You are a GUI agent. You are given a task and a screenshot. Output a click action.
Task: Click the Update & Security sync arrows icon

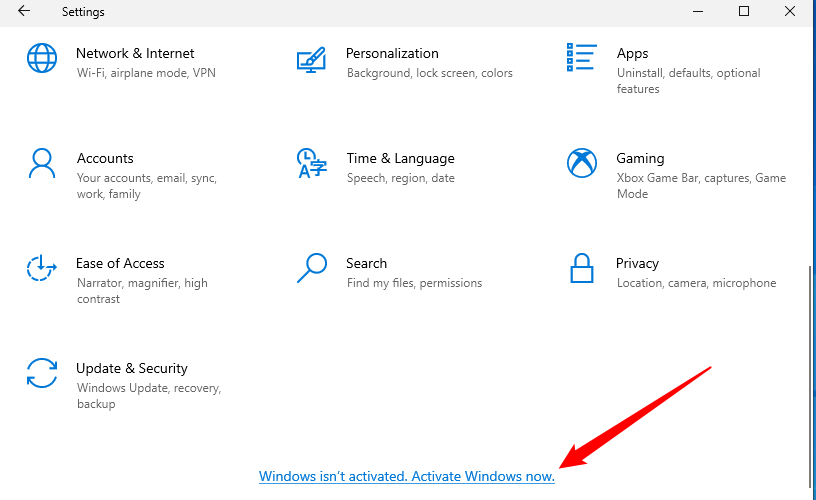(x=42, y=373)
